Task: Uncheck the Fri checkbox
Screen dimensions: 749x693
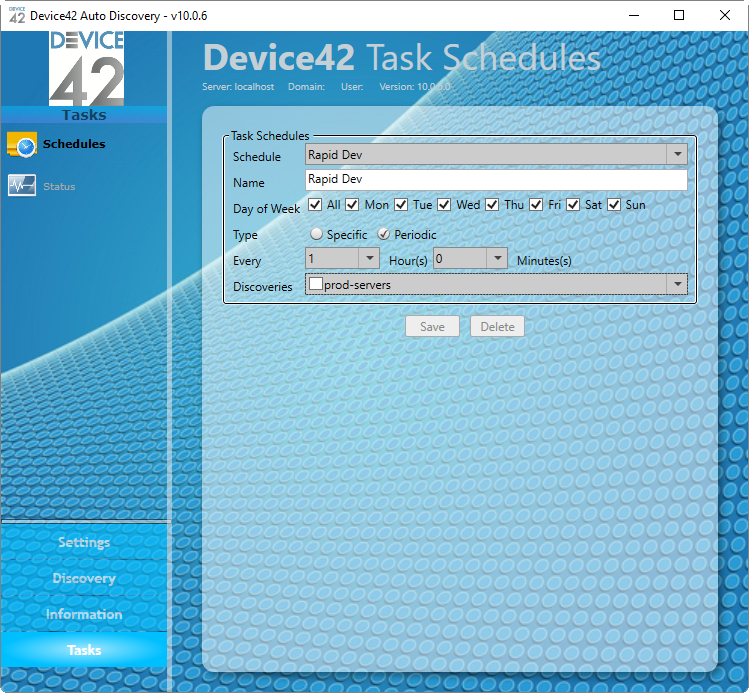Action: point(536,205)
